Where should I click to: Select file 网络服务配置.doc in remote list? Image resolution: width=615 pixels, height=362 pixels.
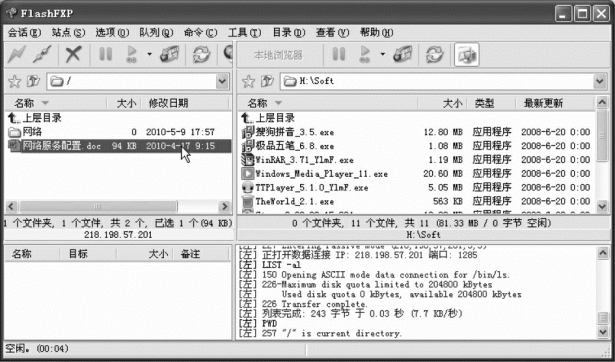point(118,146)
